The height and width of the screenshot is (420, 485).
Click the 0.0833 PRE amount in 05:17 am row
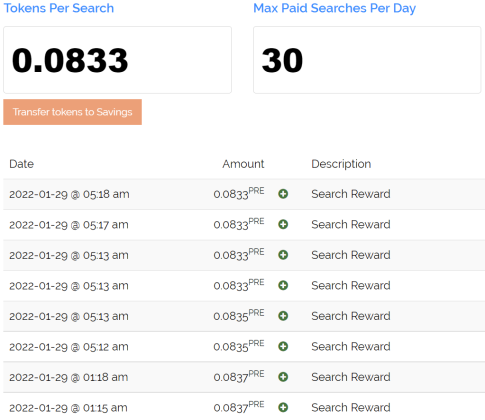(239, 223)
